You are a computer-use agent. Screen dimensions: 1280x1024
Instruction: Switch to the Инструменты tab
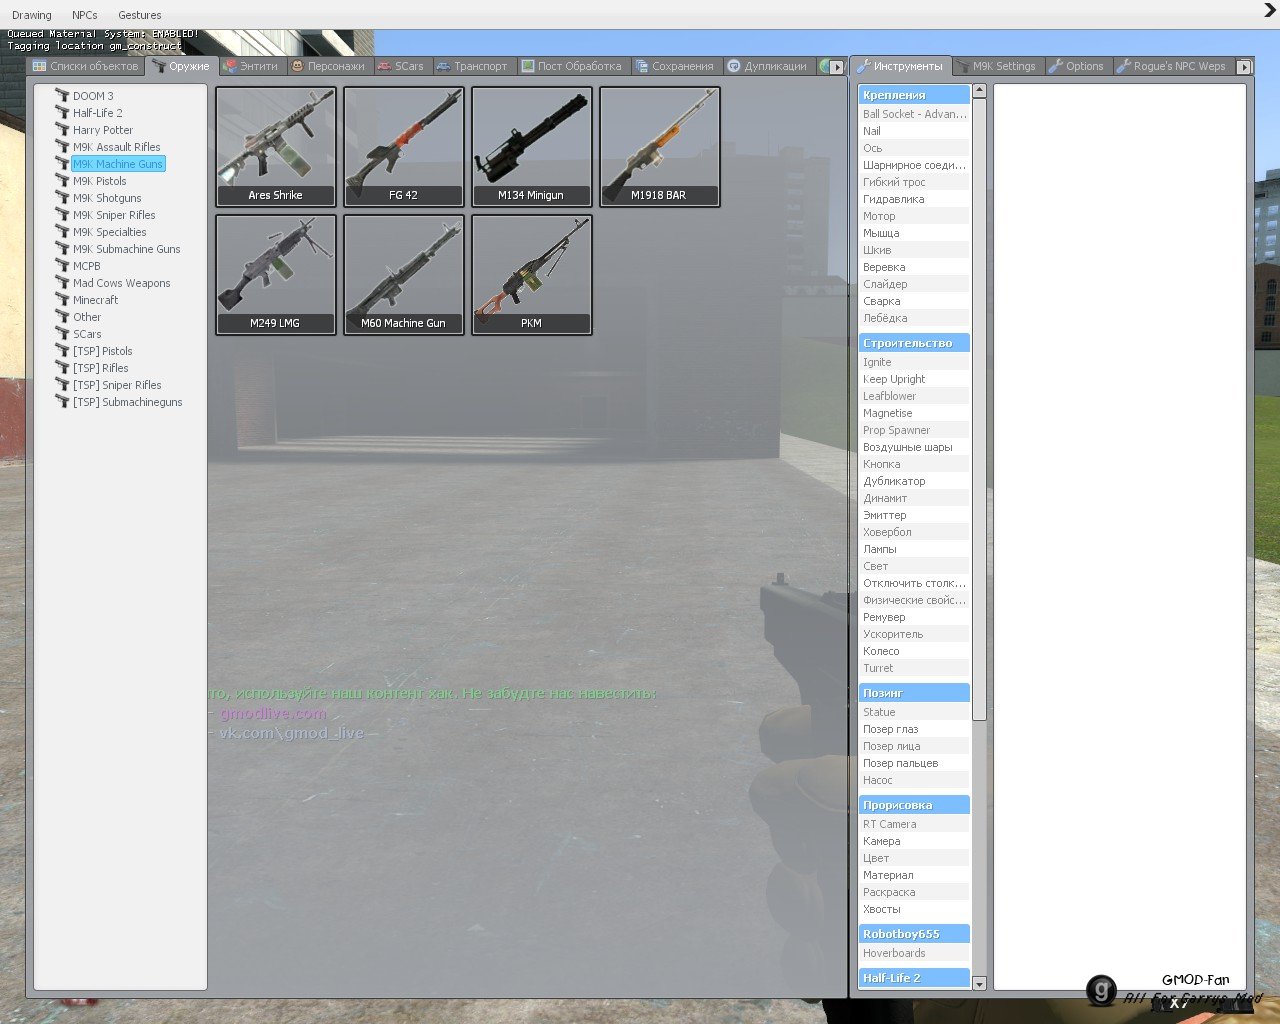pos(901,66)
